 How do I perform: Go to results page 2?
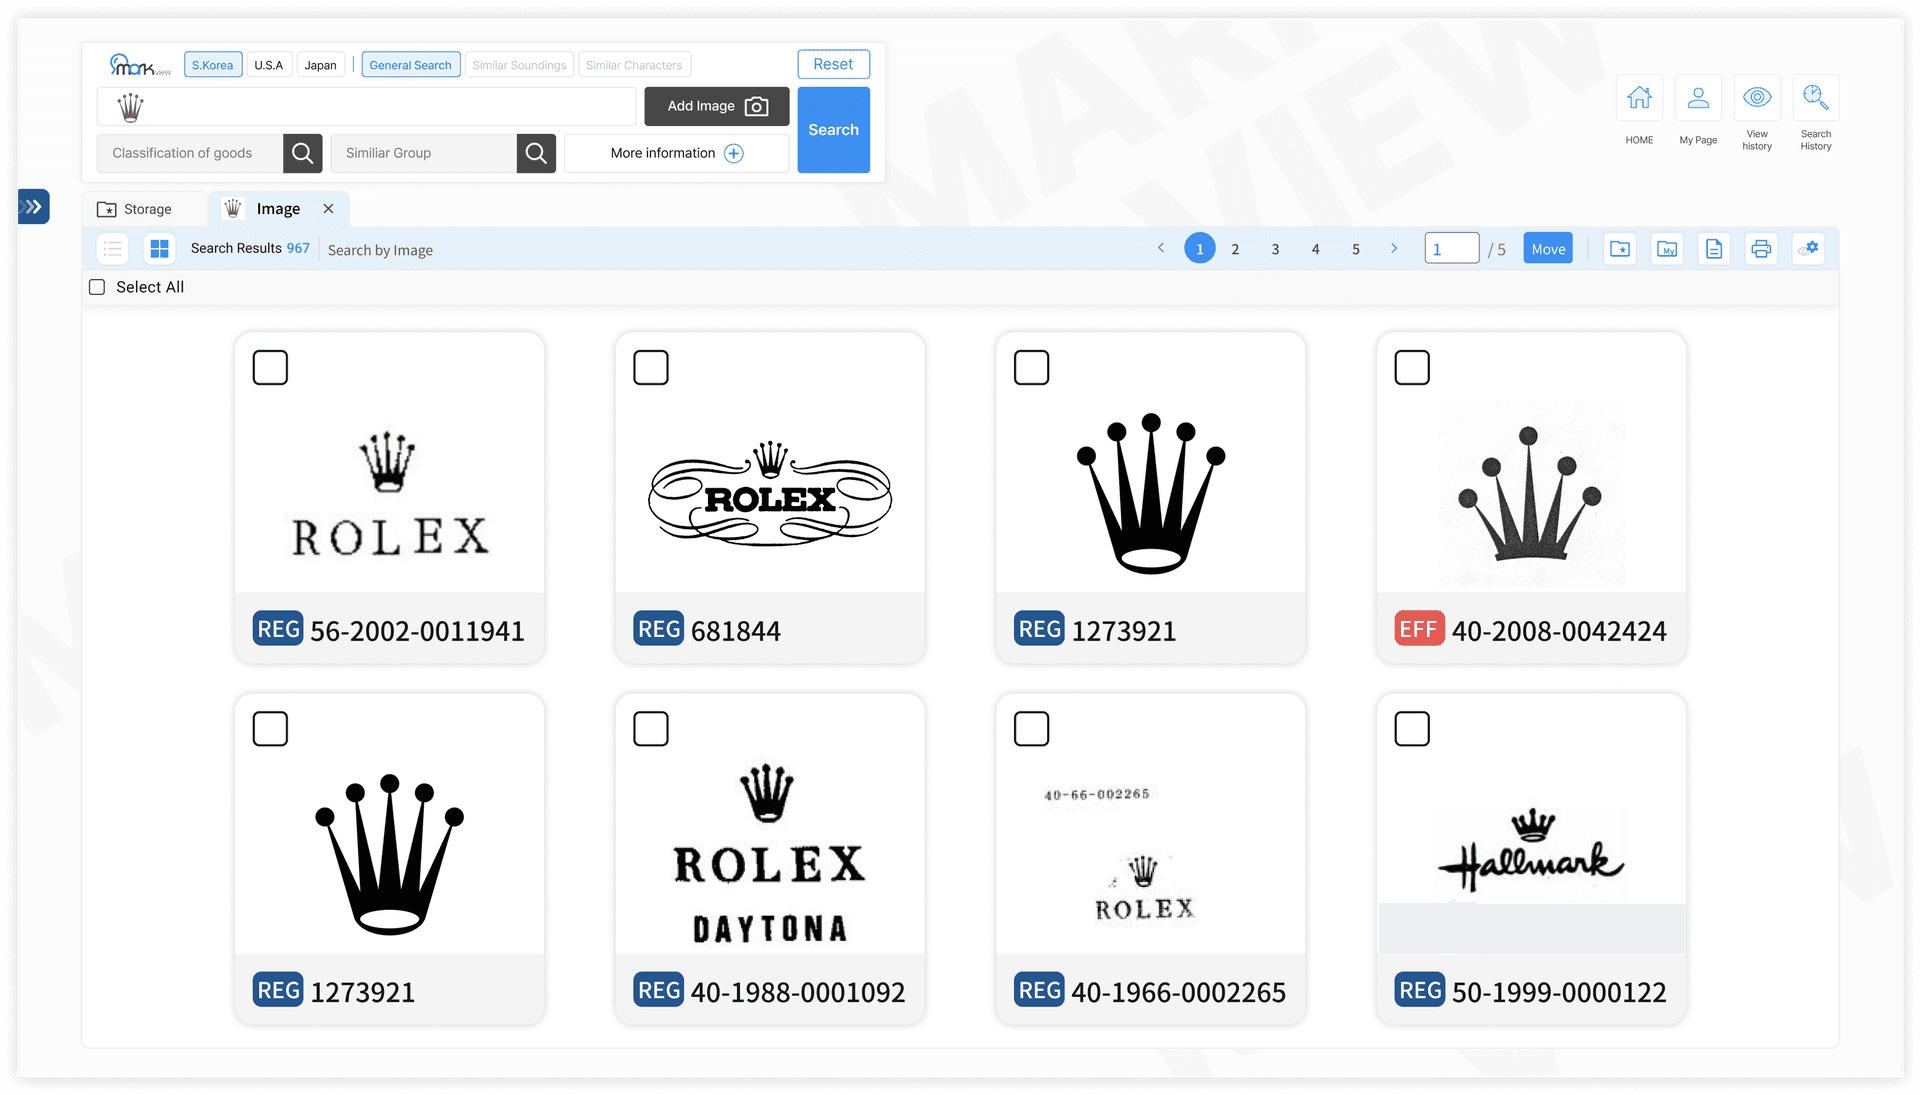[x=1235, y=249]
